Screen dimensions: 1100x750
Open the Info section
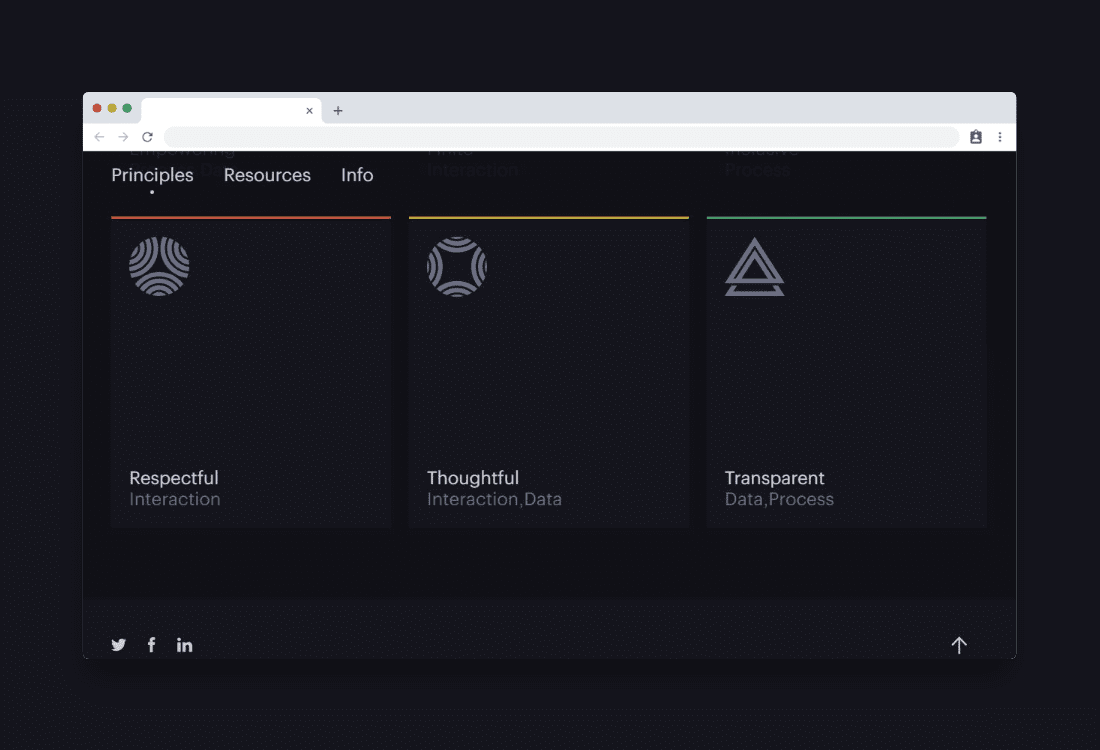pos(357,175)
